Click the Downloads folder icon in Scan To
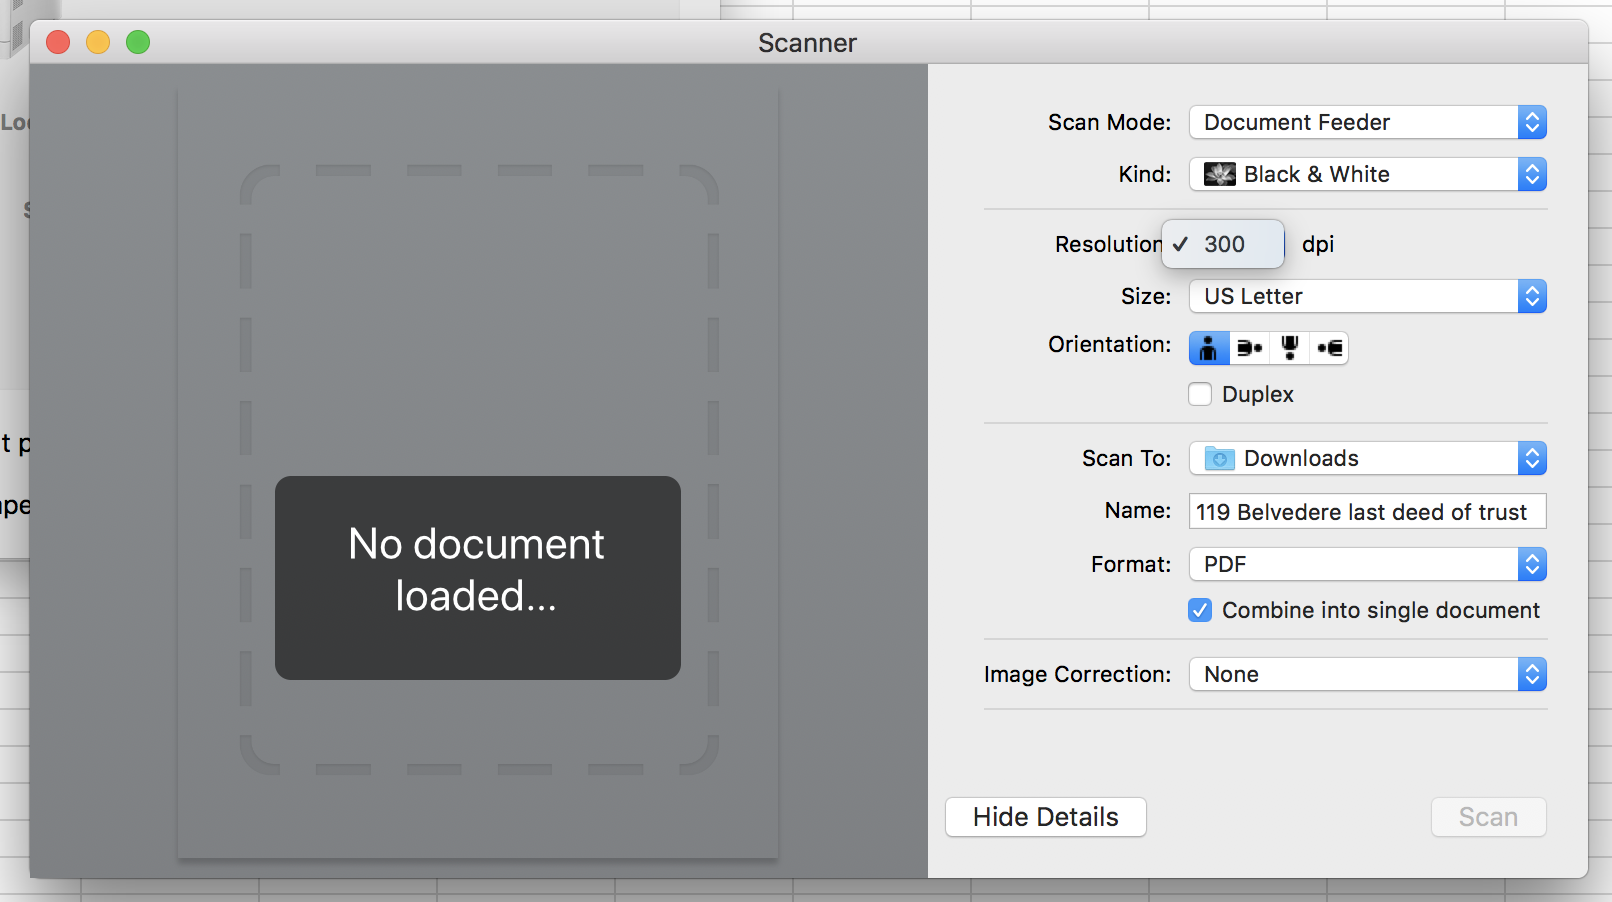This screenshot has height=902, width=1612. coord(1218,458)
